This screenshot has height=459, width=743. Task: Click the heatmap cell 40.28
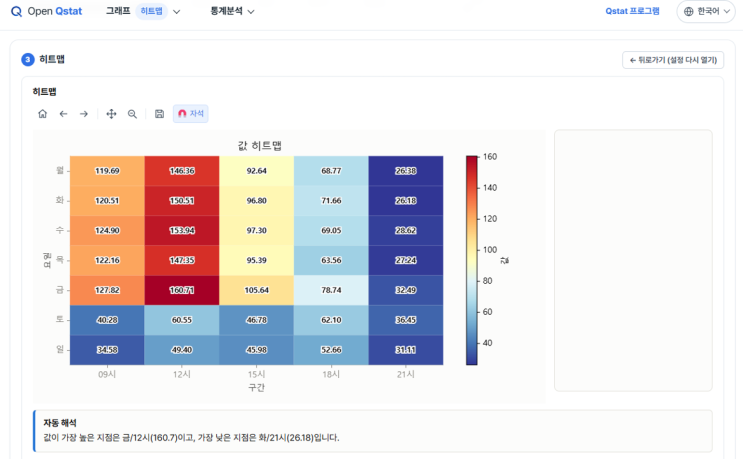(107, 320)
